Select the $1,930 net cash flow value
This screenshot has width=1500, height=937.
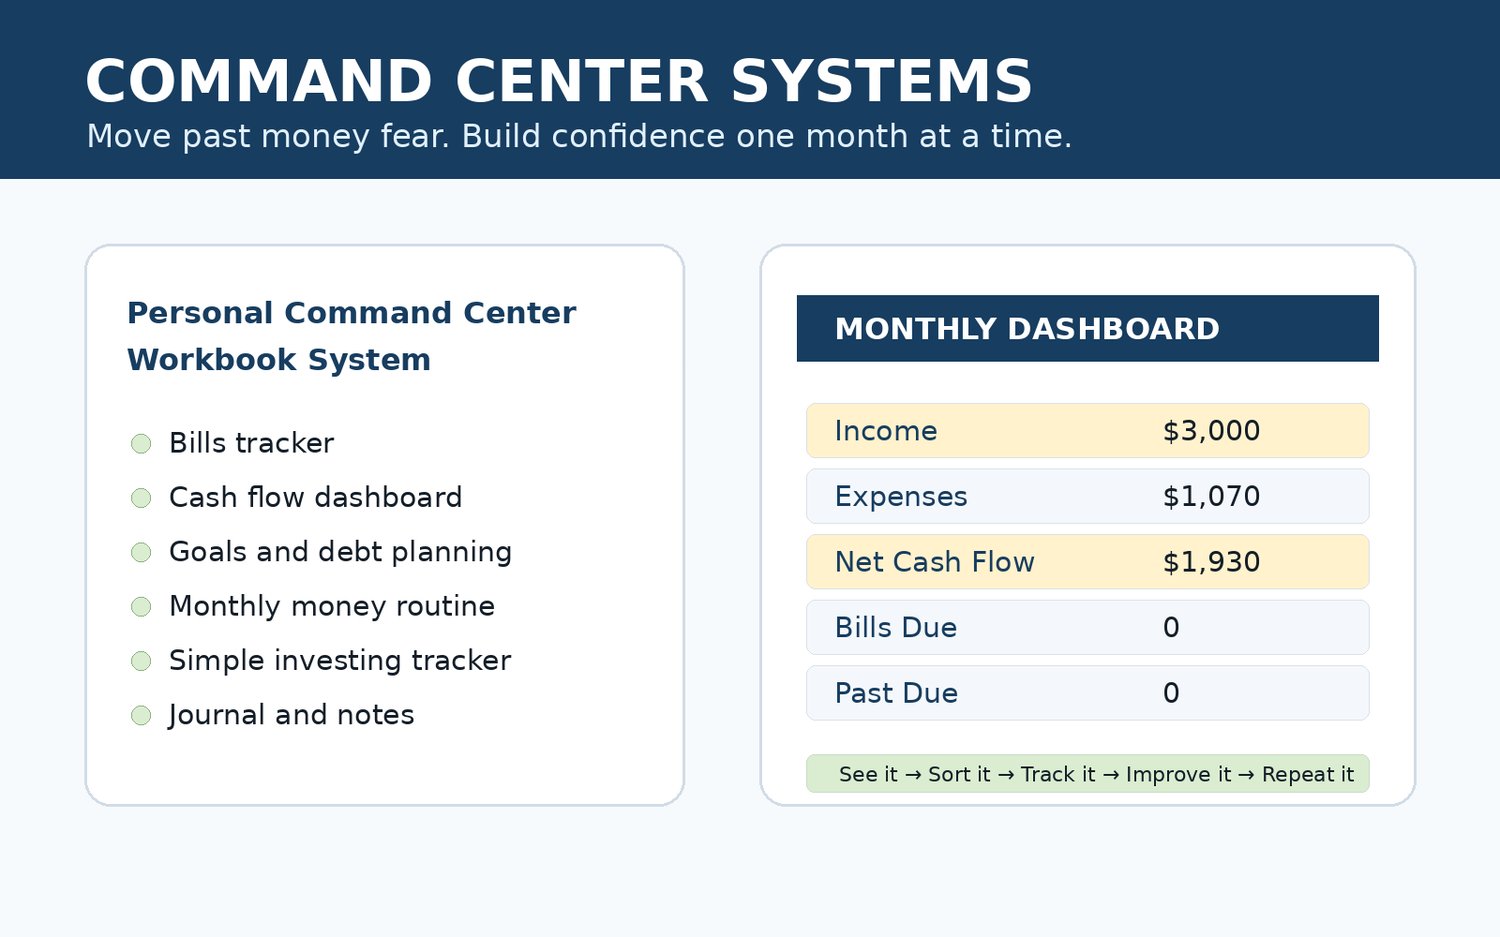pos(1211,562)
